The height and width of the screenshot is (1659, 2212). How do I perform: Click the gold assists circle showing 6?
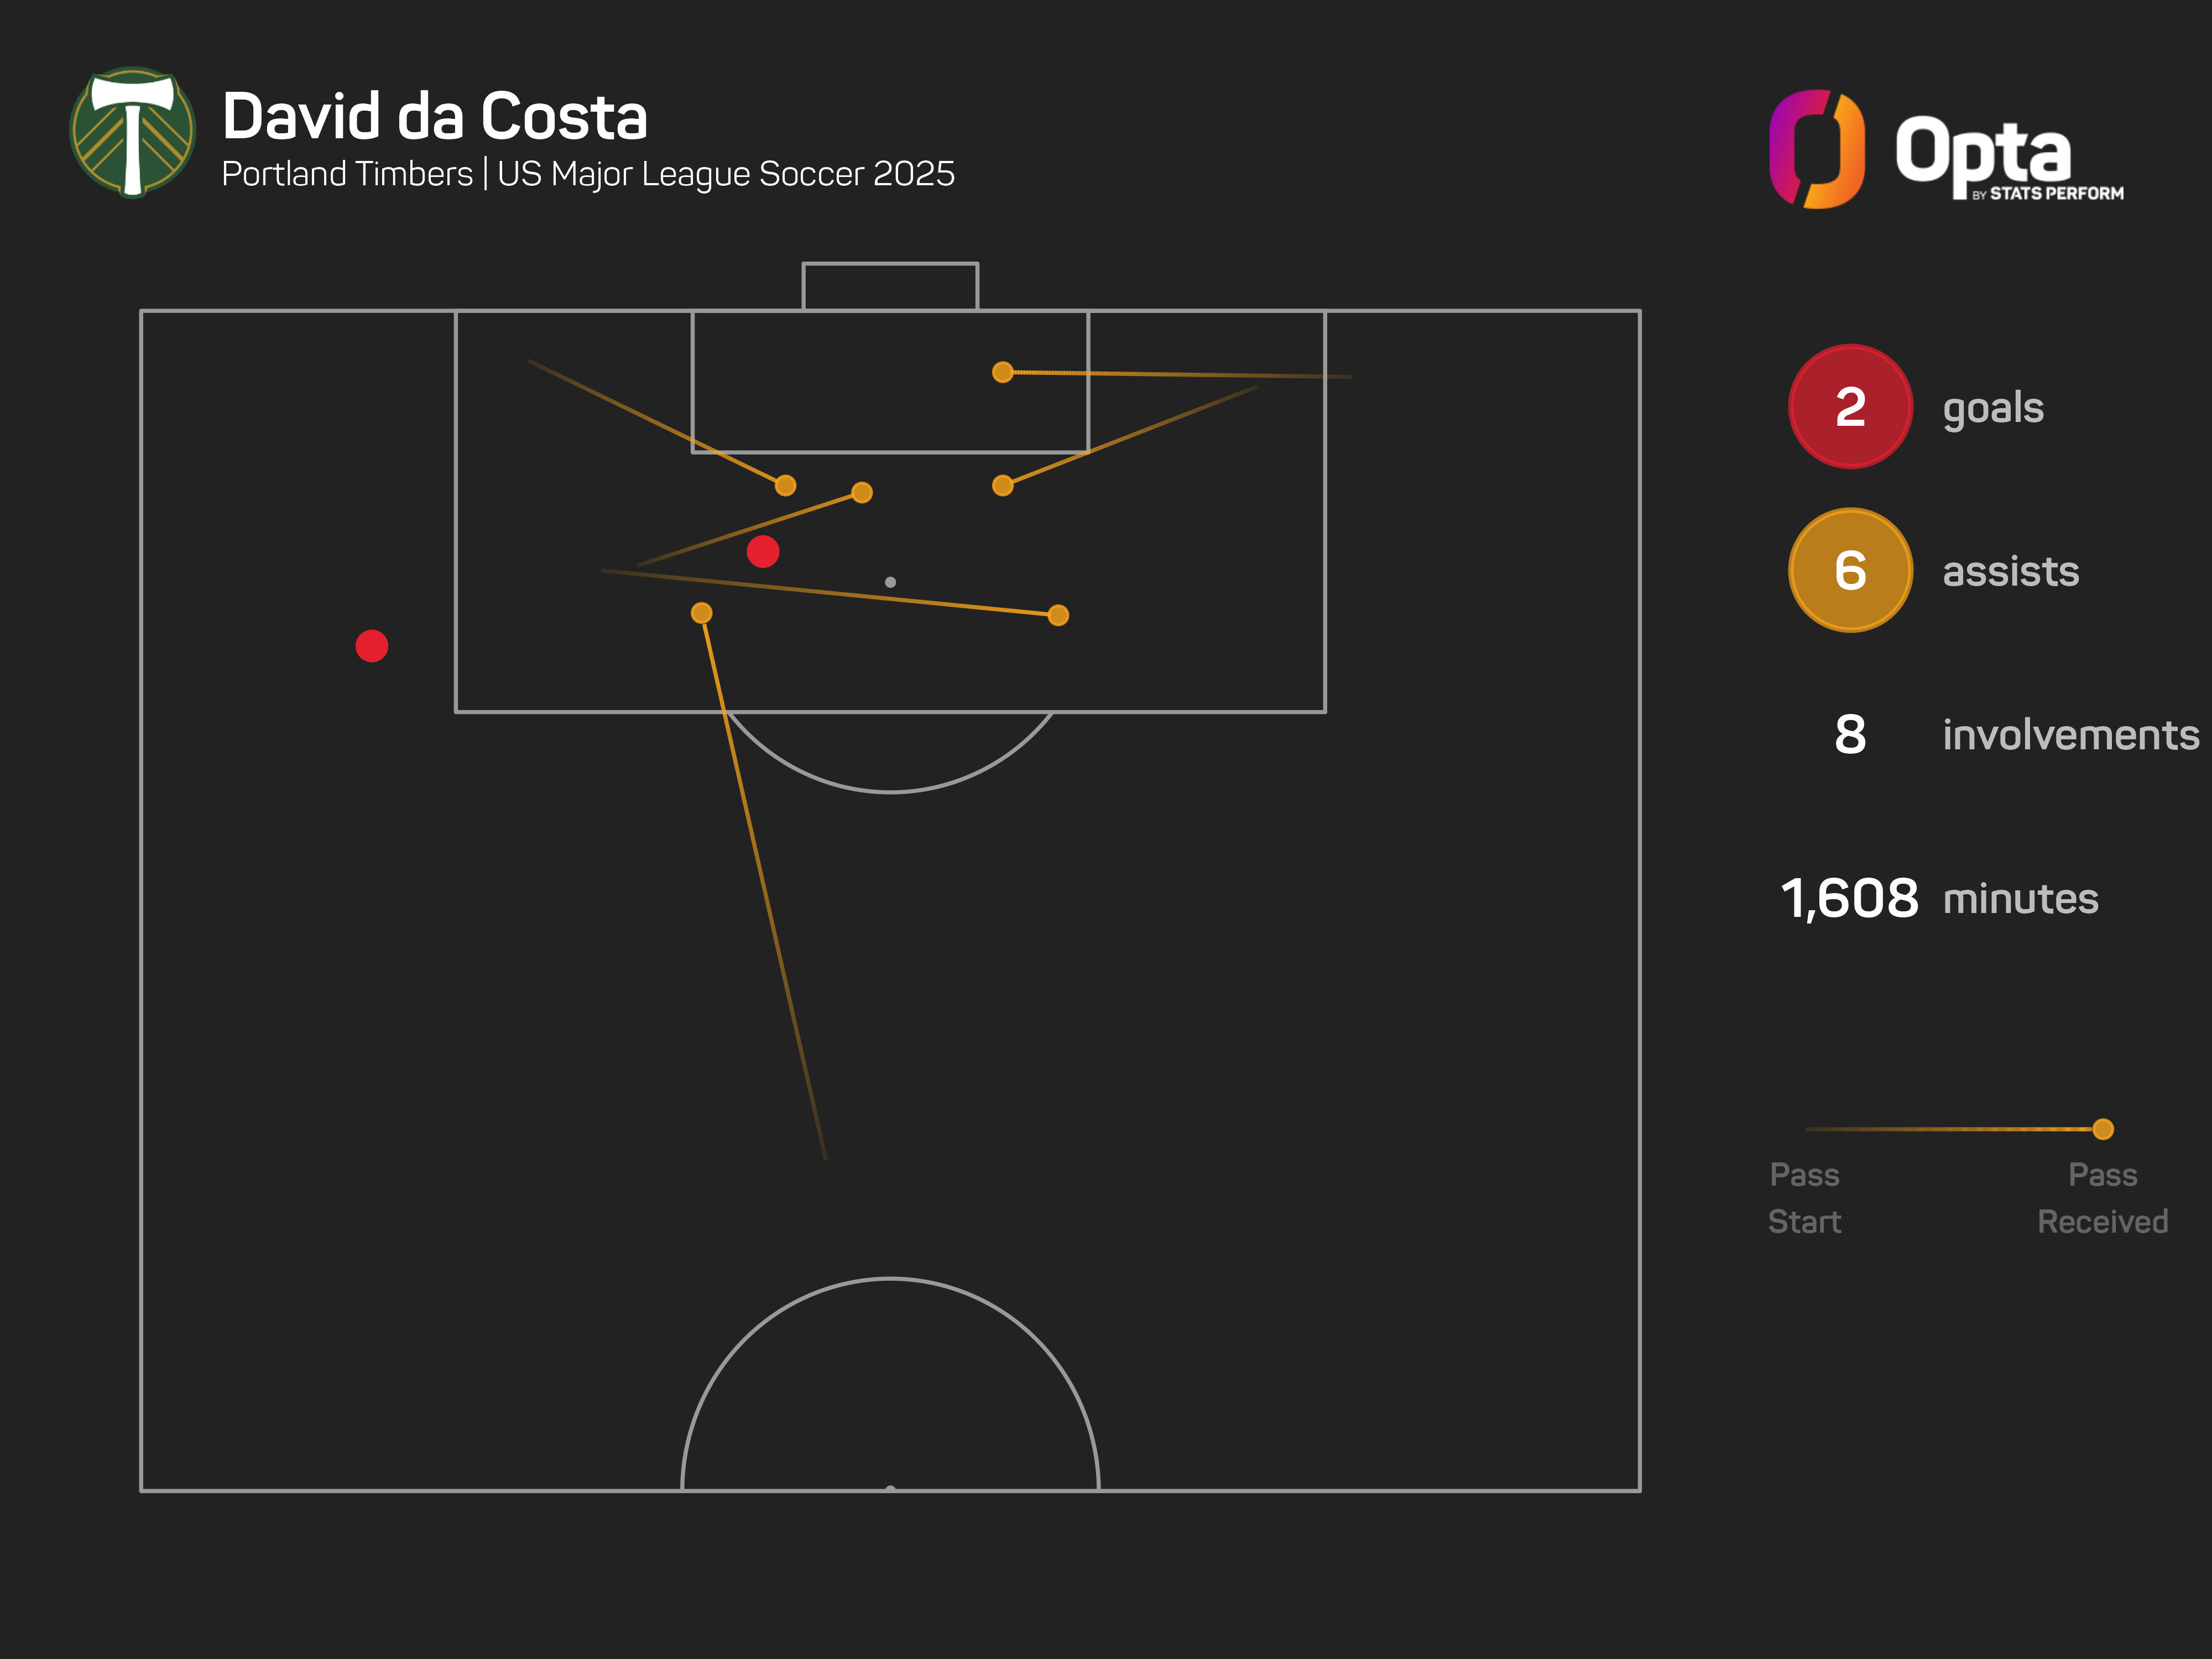tap(1849, 570)
